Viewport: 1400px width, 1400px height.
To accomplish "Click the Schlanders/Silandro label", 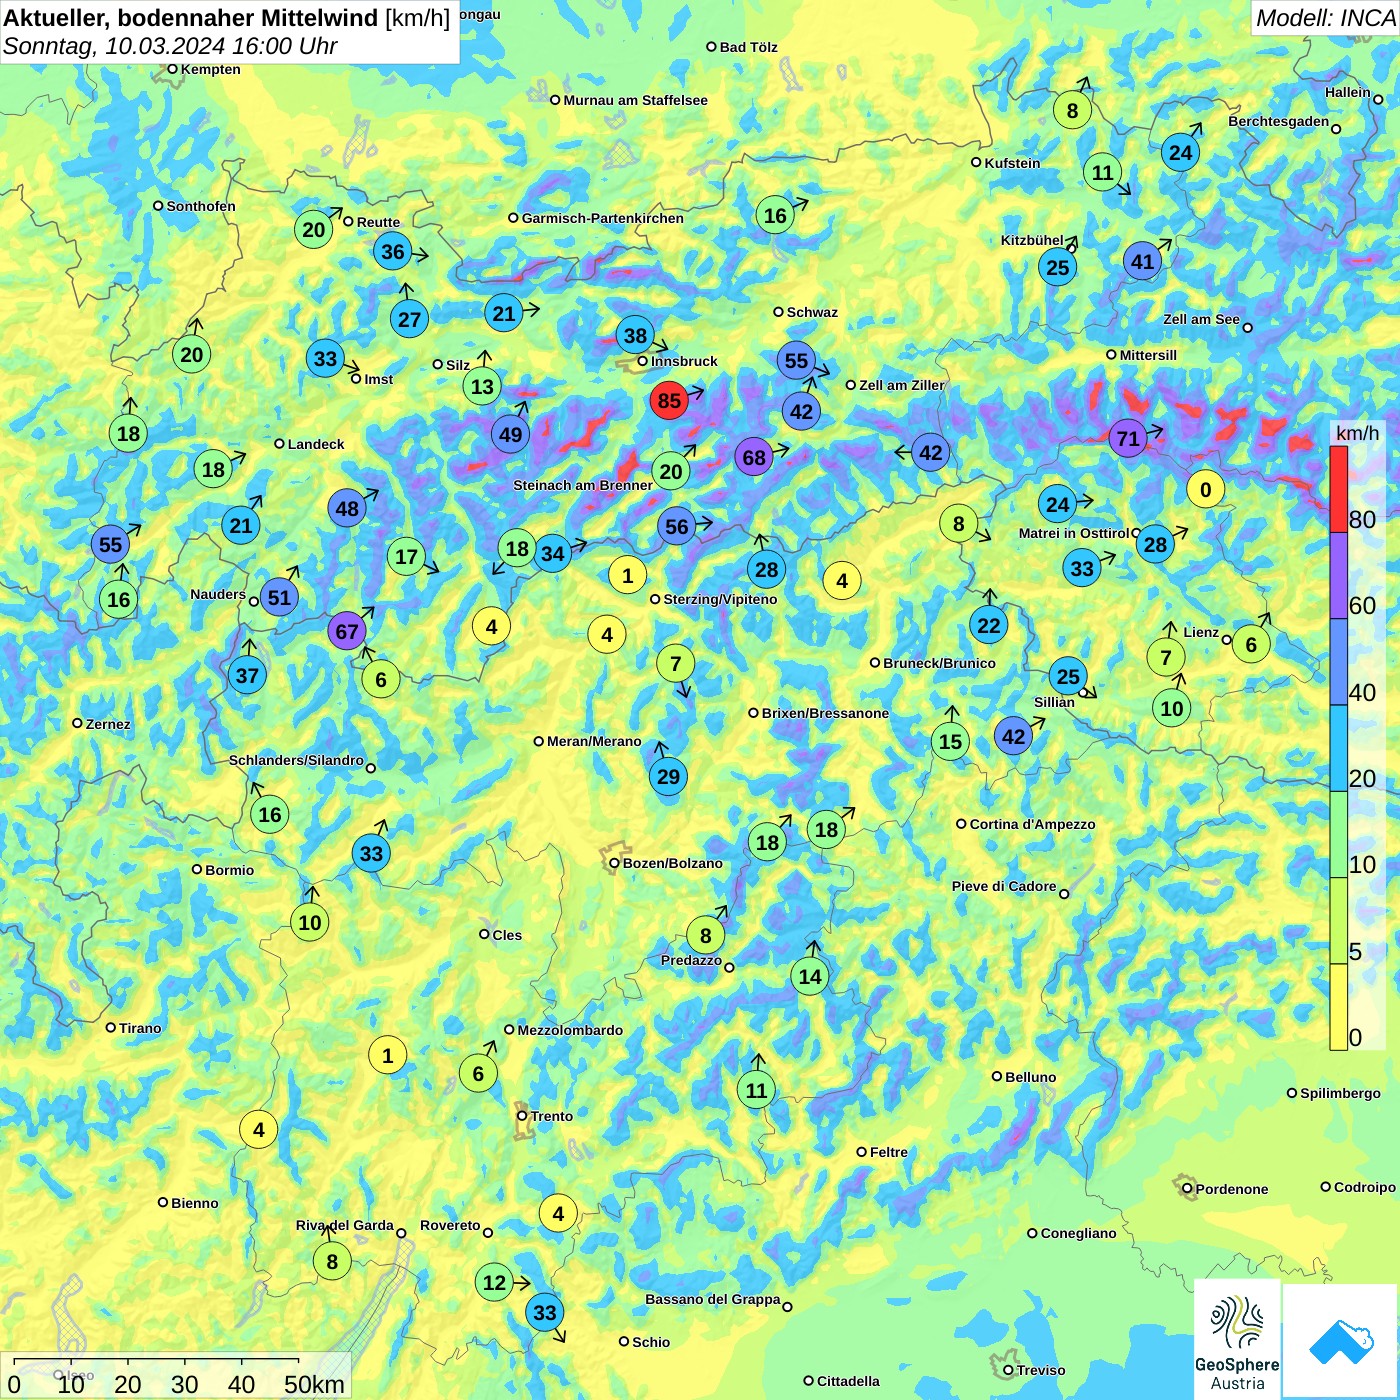I will 296,760.
